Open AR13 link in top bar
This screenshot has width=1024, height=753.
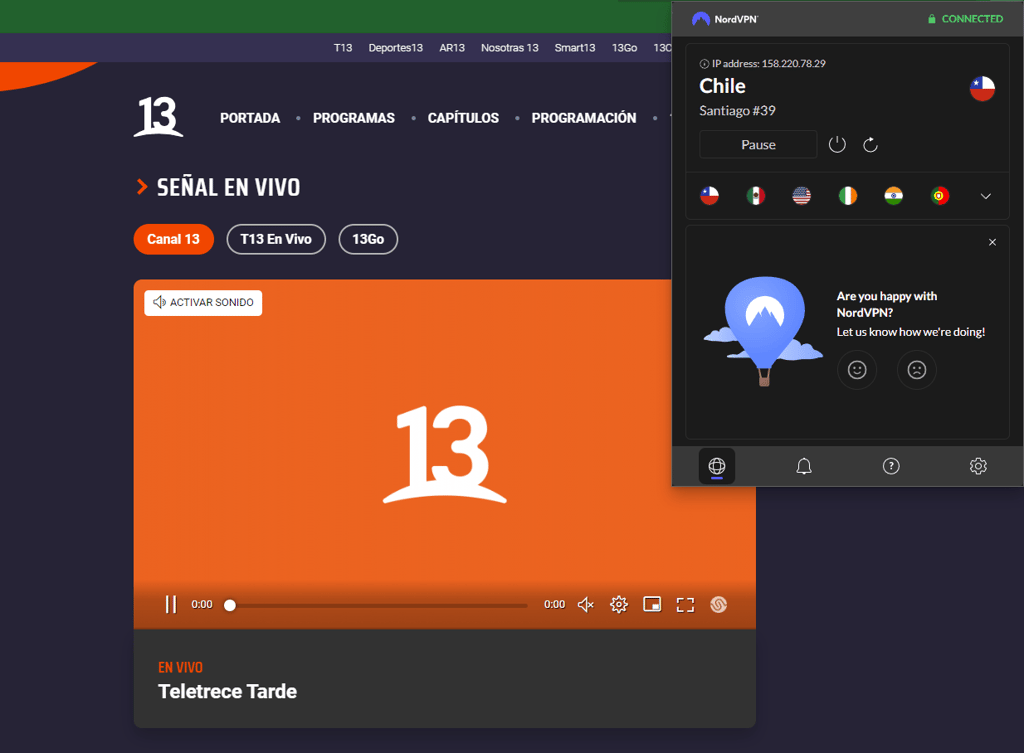point(452,48)
